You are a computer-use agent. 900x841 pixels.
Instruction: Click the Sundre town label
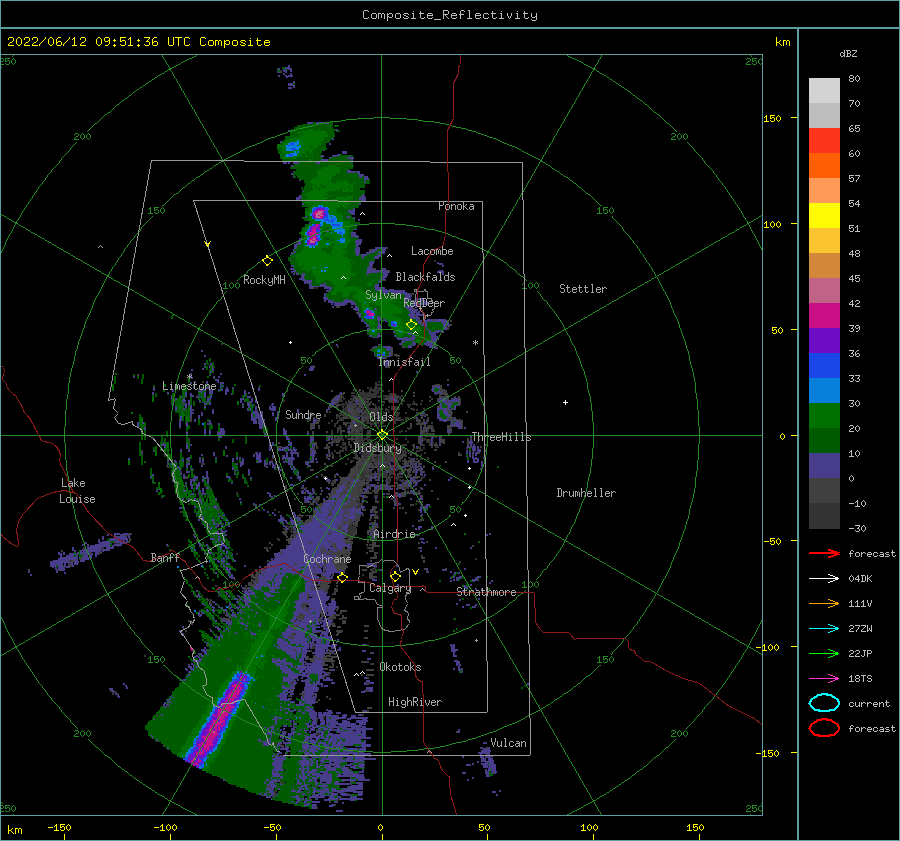(x=303, y=414)
